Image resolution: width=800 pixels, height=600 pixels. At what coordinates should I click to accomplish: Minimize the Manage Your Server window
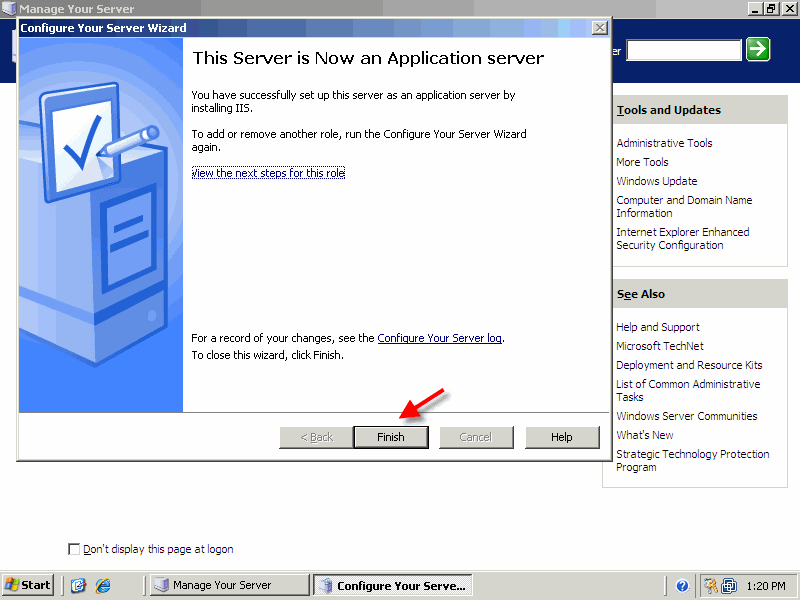755,8
